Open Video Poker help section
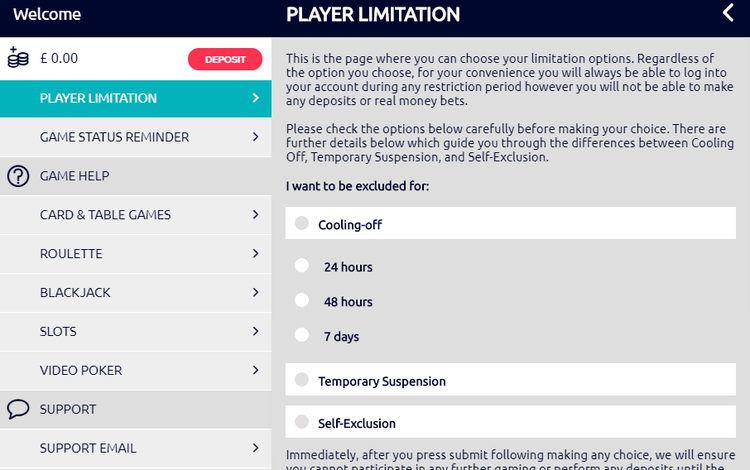Image resolution: width=750 pixels, height=470 pixels. coord(135,371)
